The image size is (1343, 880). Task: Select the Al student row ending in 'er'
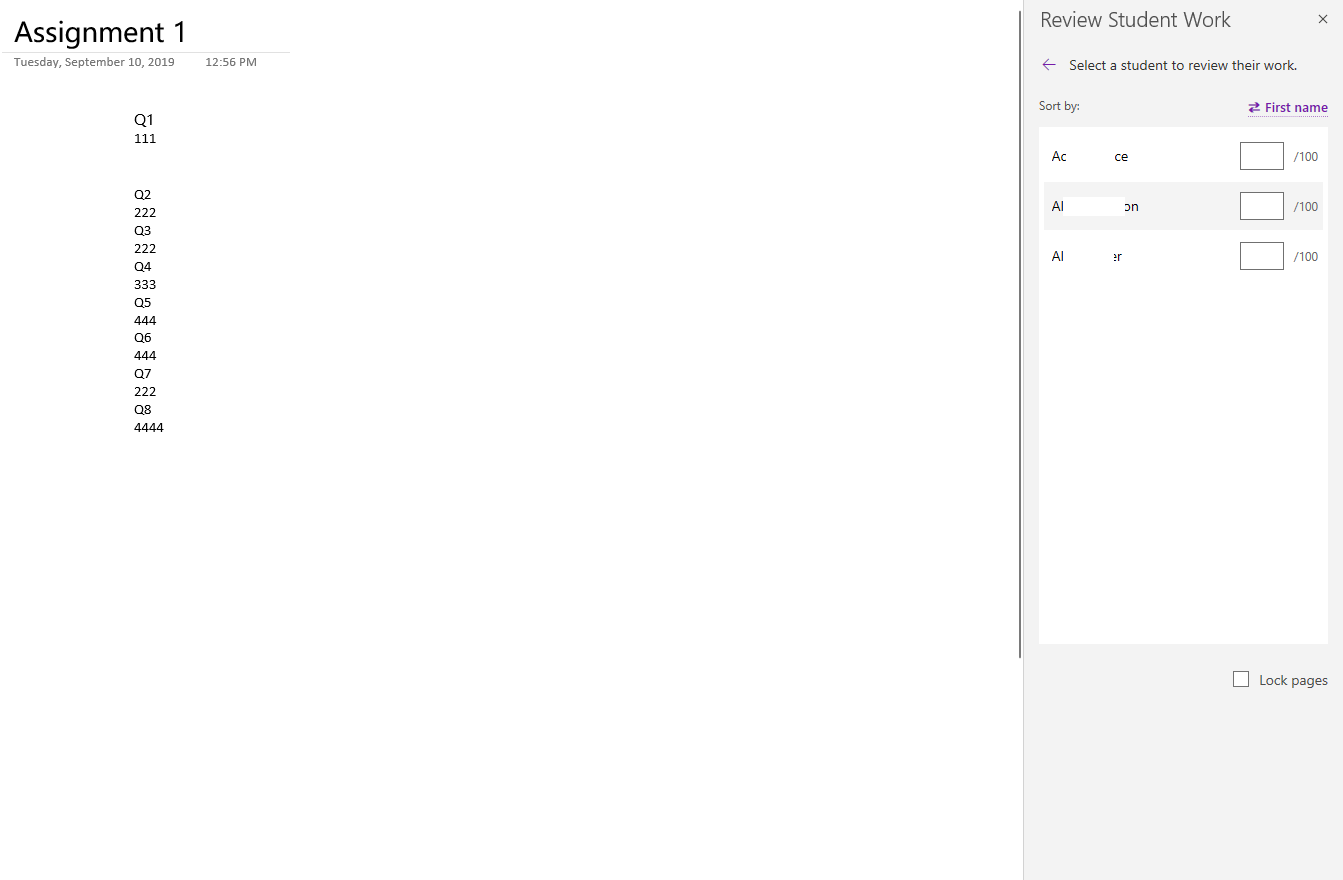coord(1184,256)
